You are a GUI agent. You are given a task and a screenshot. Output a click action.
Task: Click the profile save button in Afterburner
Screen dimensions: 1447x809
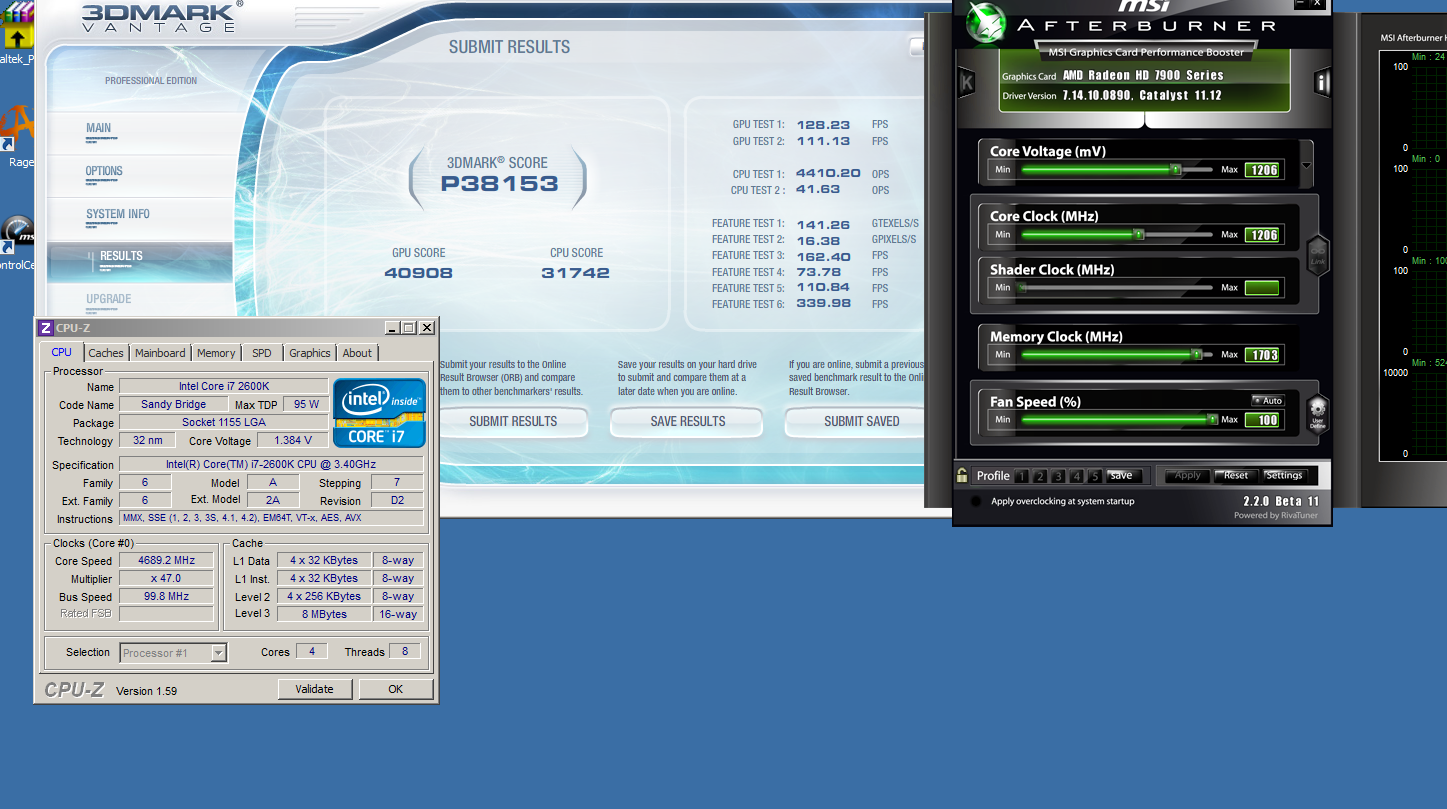click(x=1121, y=476)
